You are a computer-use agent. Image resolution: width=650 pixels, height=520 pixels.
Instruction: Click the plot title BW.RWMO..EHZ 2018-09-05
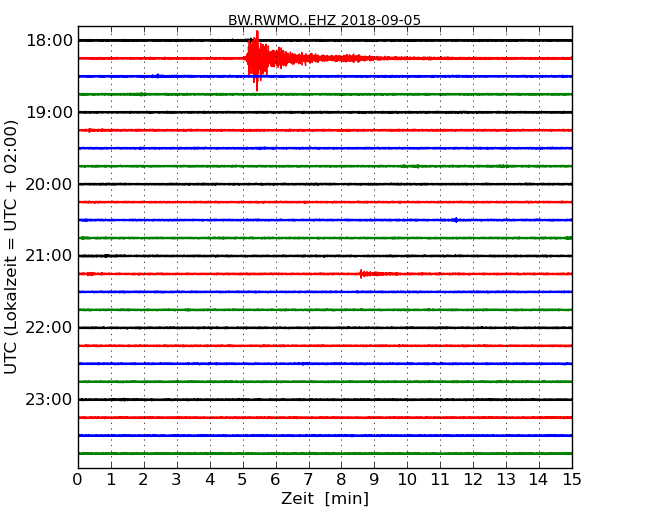click(x=324, y=20)
